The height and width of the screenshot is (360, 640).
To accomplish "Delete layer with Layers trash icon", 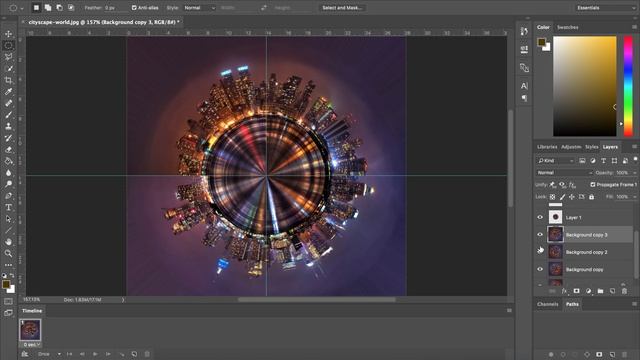I will pyautogui.click(x=624, y=291).
